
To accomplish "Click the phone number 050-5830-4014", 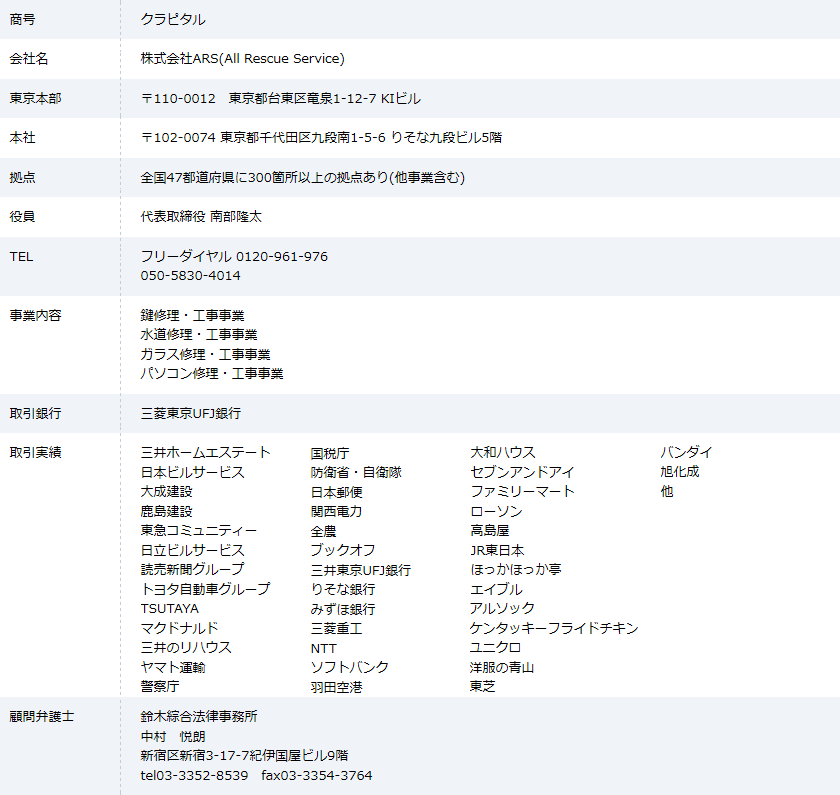I will 190,275.
